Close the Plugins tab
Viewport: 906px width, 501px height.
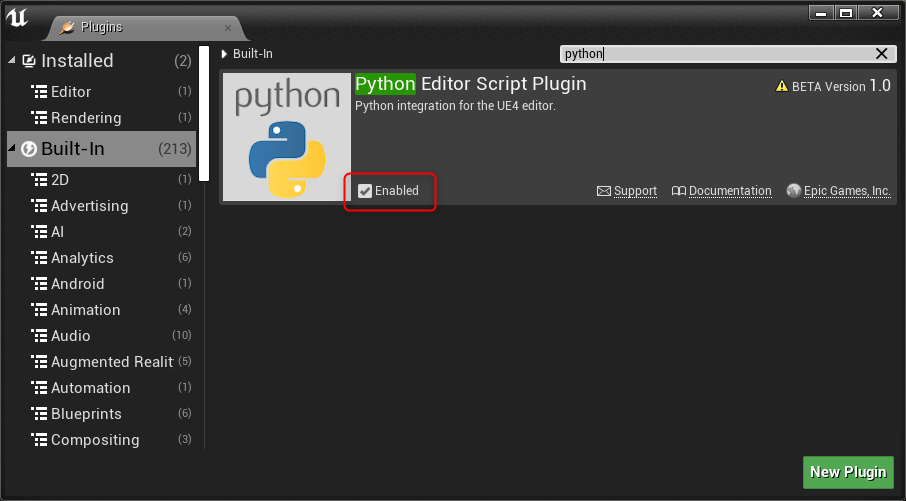(x=228, y=28)
